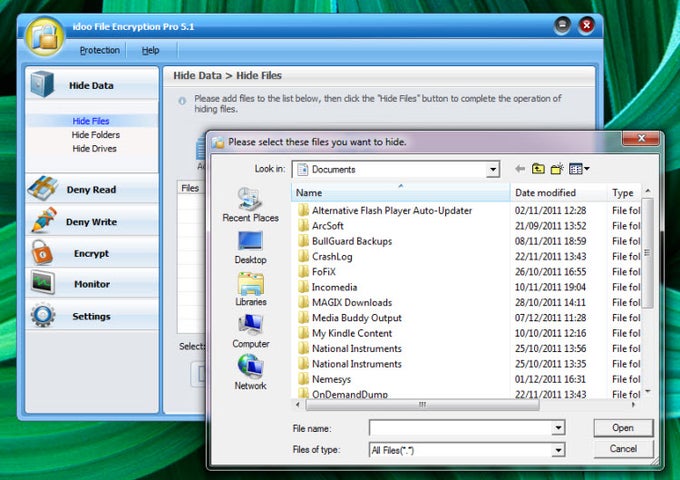Click the horizontal scrollbar thumb in file list

(x=422, y=405)
